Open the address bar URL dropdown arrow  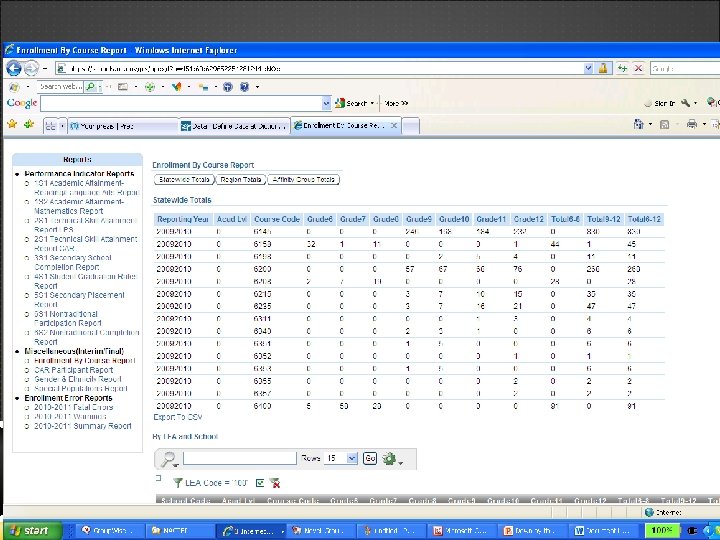tap(588, 68)
